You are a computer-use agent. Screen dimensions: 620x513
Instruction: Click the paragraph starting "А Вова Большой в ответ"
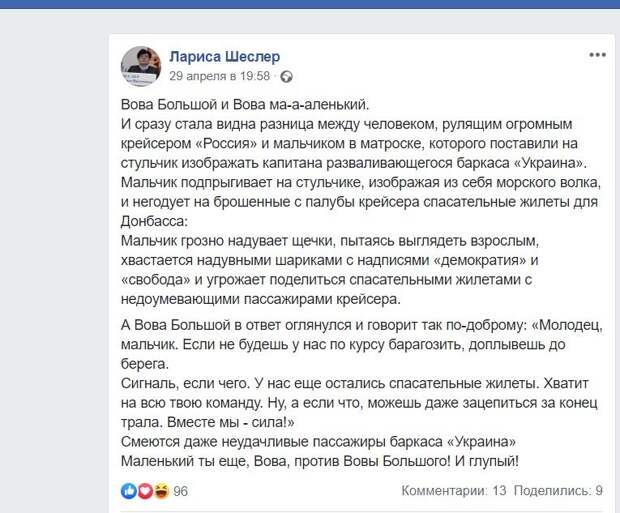[x=361, y=344]
